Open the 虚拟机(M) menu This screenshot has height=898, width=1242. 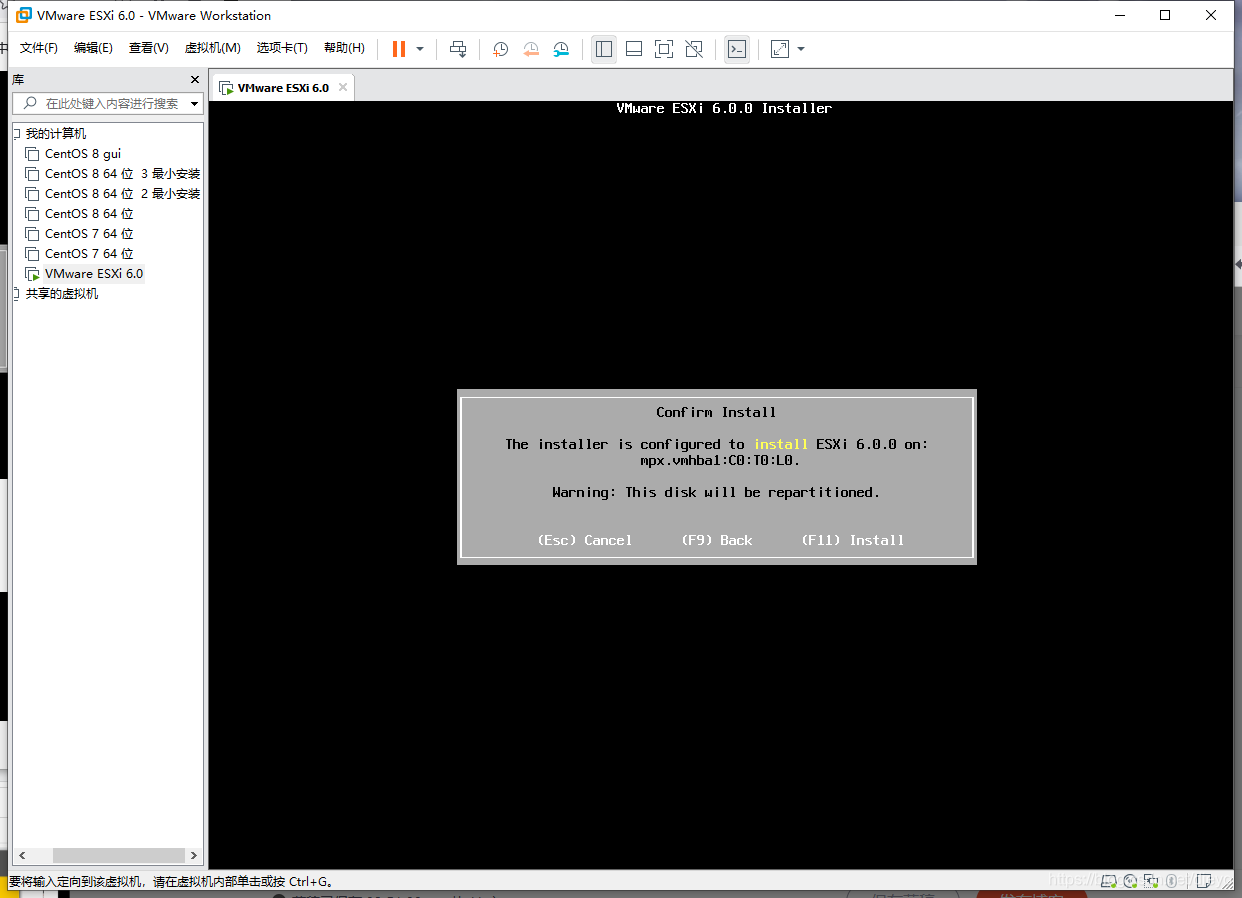(213, 48)
